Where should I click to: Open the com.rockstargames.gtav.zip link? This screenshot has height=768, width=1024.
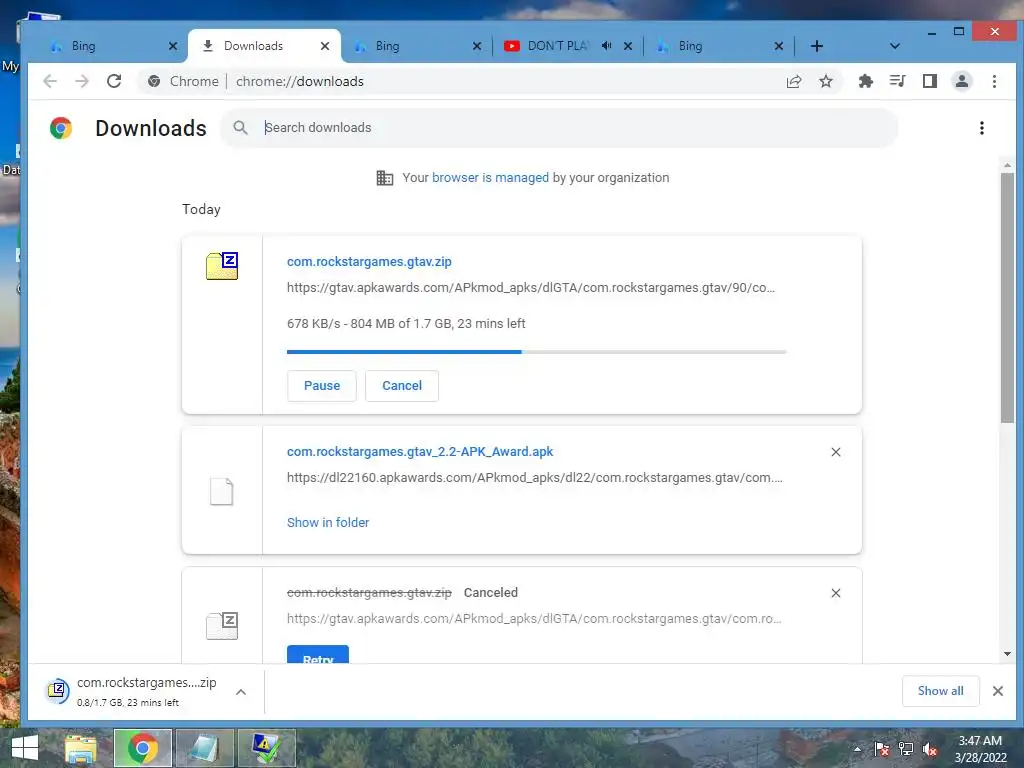tap(369, 261)
